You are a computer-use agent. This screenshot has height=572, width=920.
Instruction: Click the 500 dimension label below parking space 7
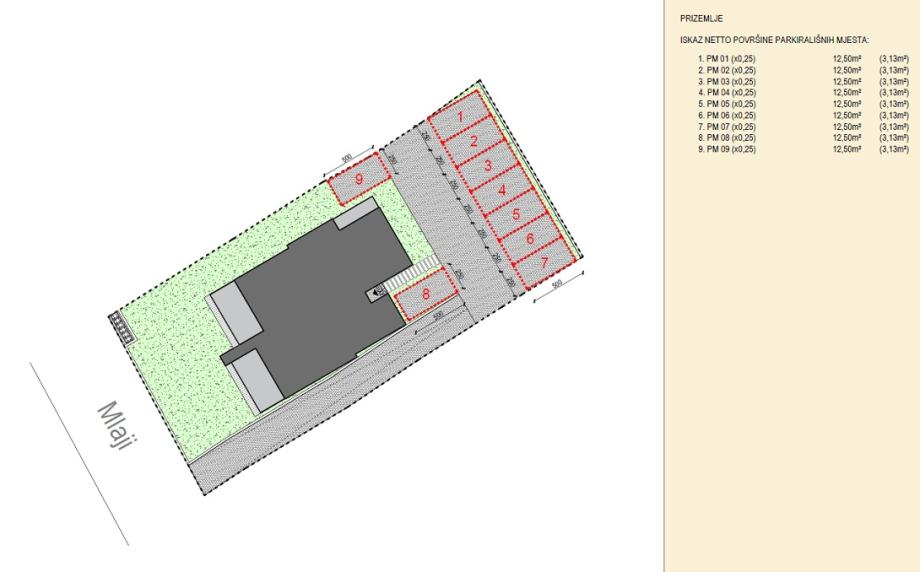pos(557,283)
